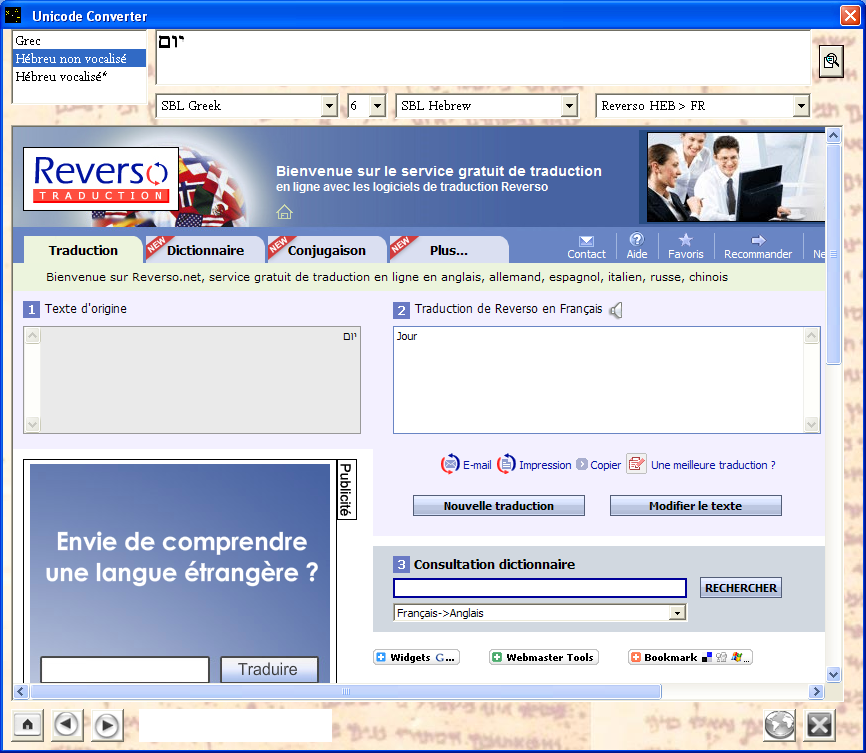Switch to the Dictionnaire tab

205,250
